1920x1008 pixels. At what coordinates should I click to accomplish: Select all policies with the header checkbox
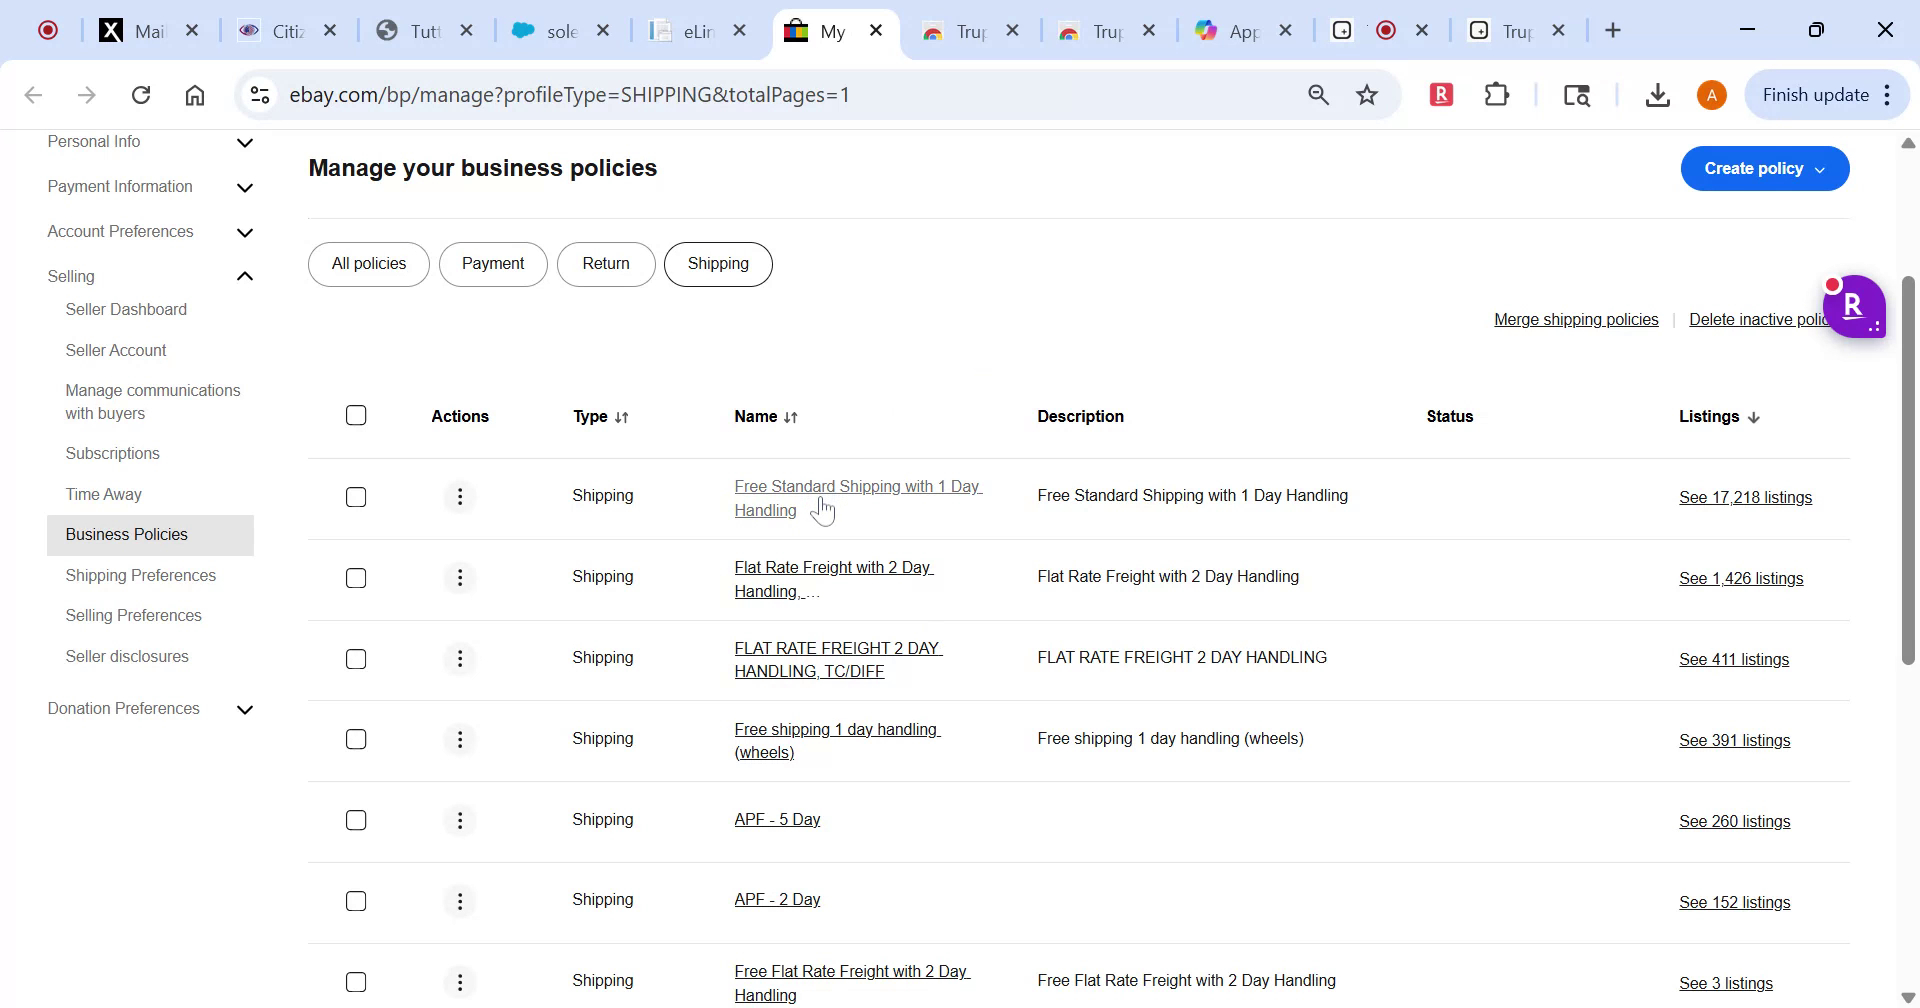(x=356, y=415)
